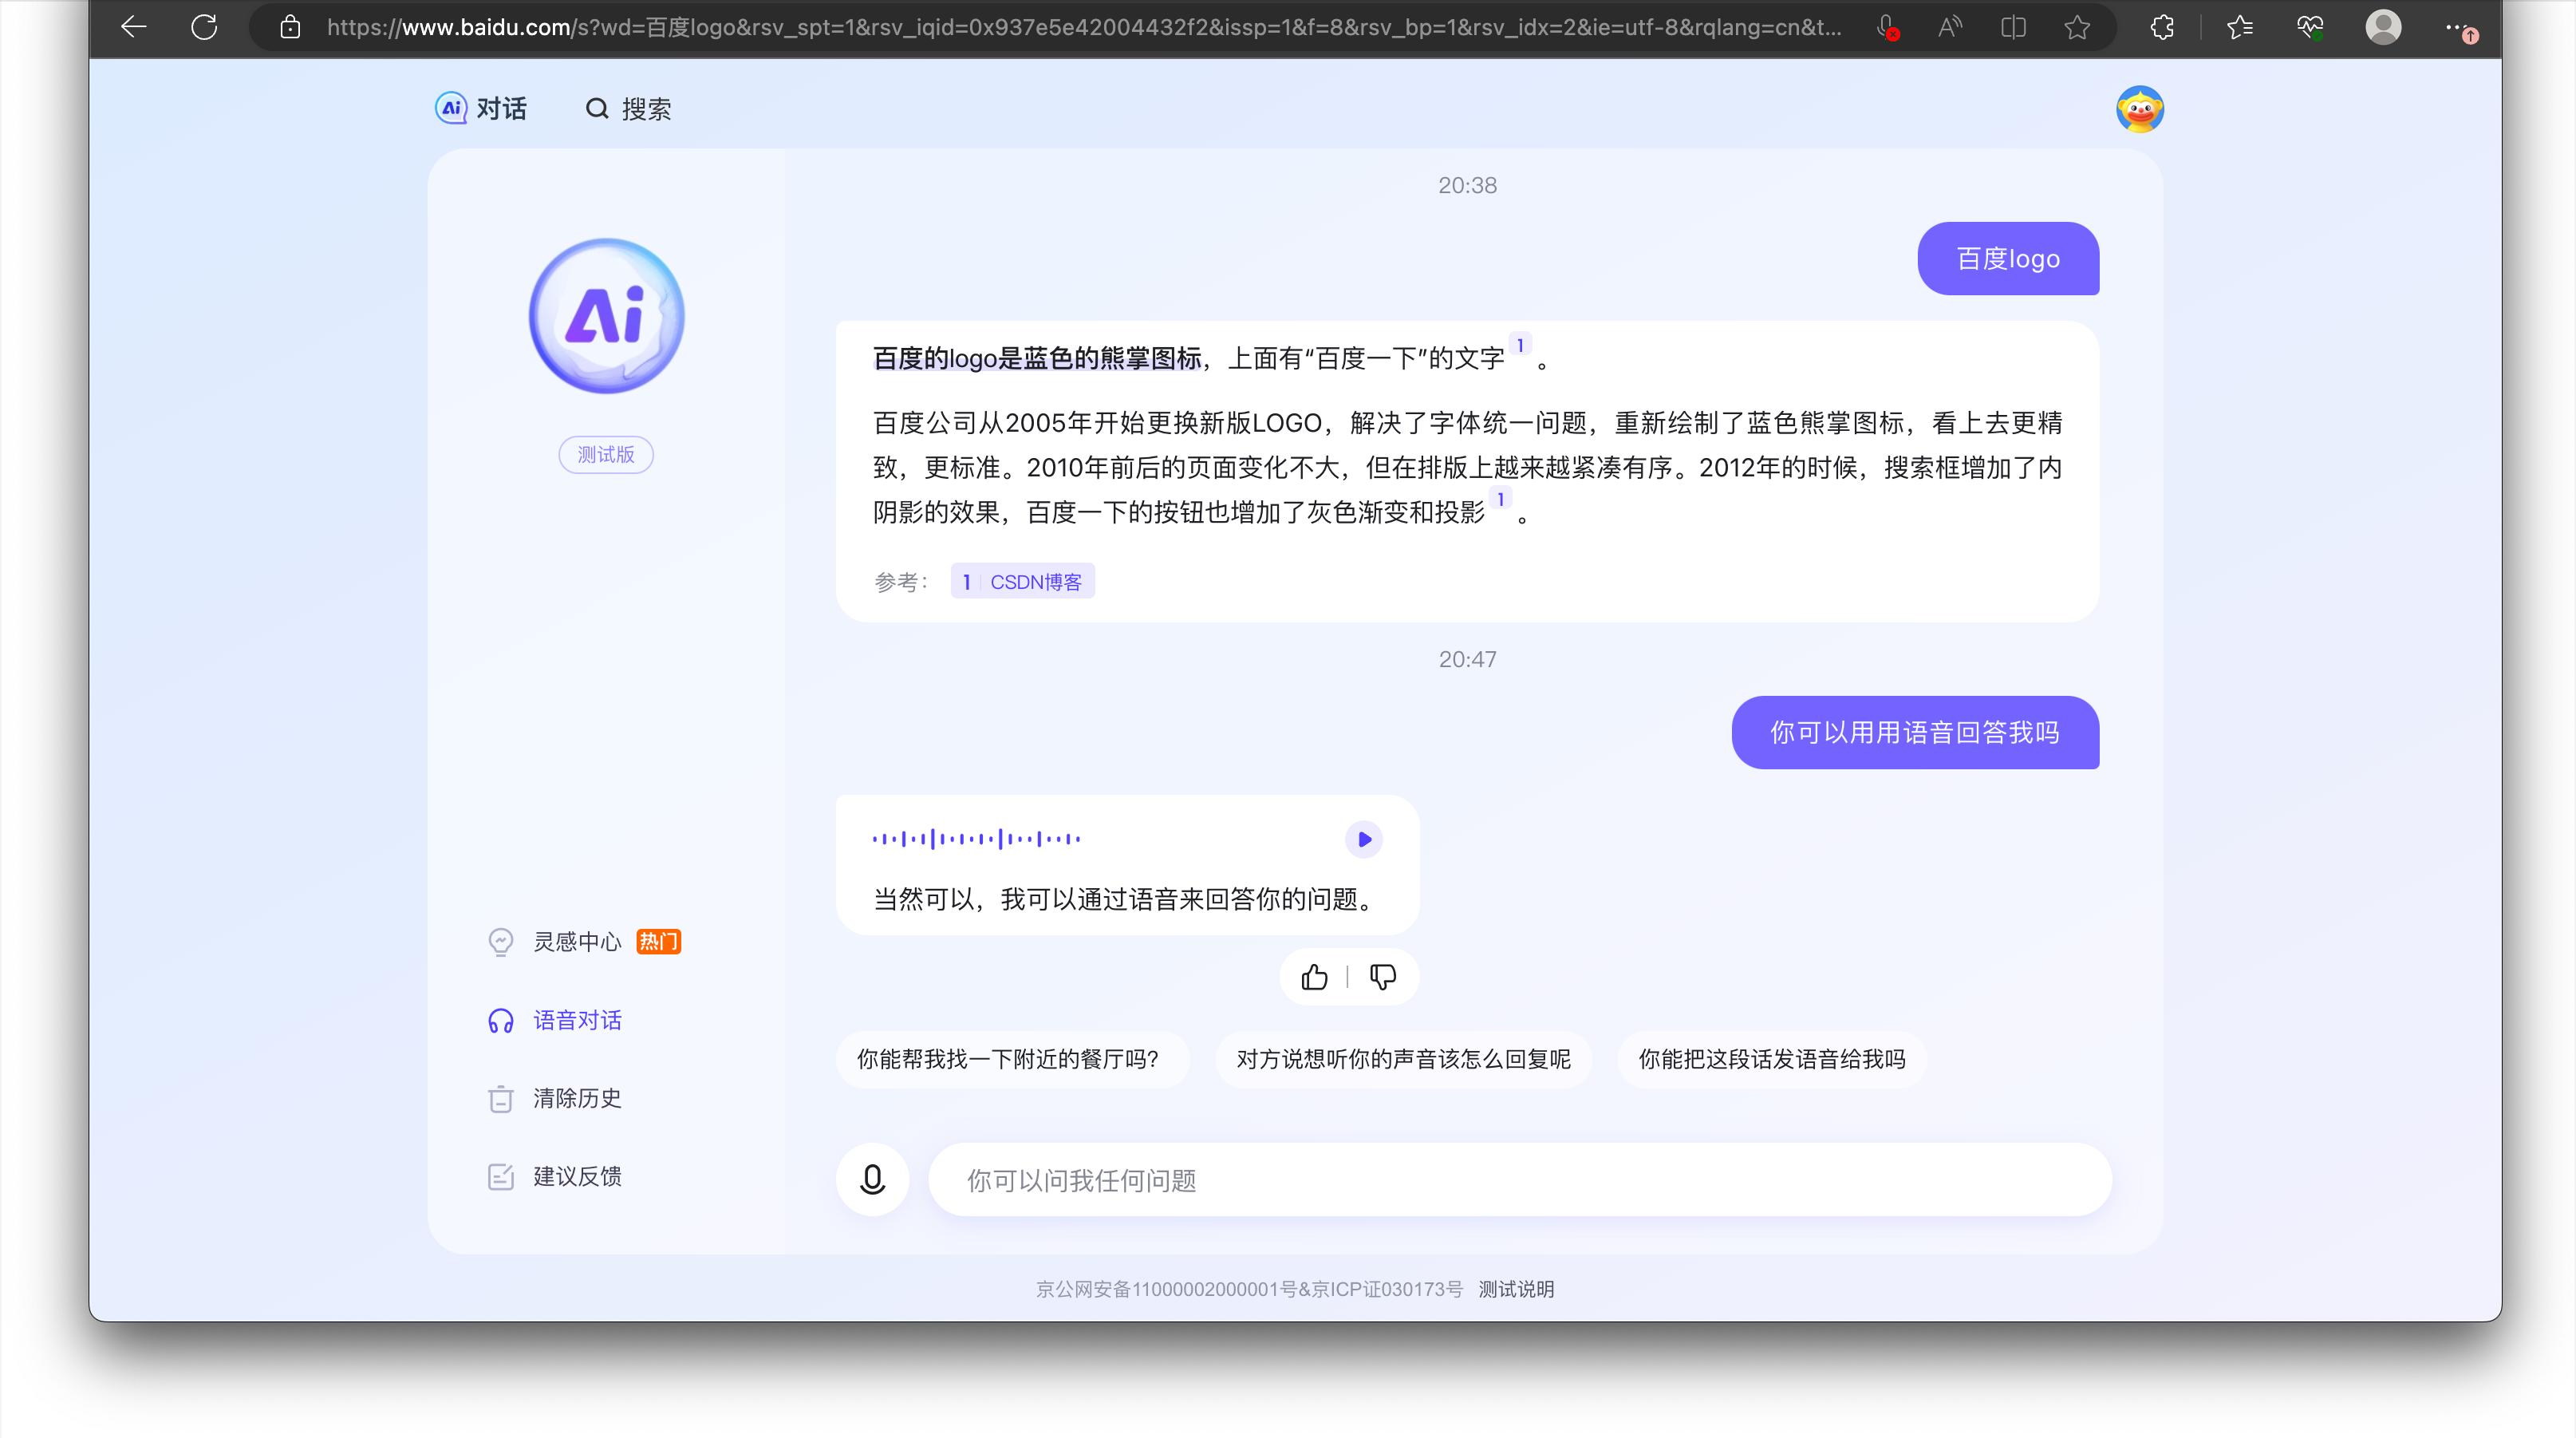Open 灵感中心 inspiration center
The width and height of the screenshot is (2576, 1438).
coord(577,941)
